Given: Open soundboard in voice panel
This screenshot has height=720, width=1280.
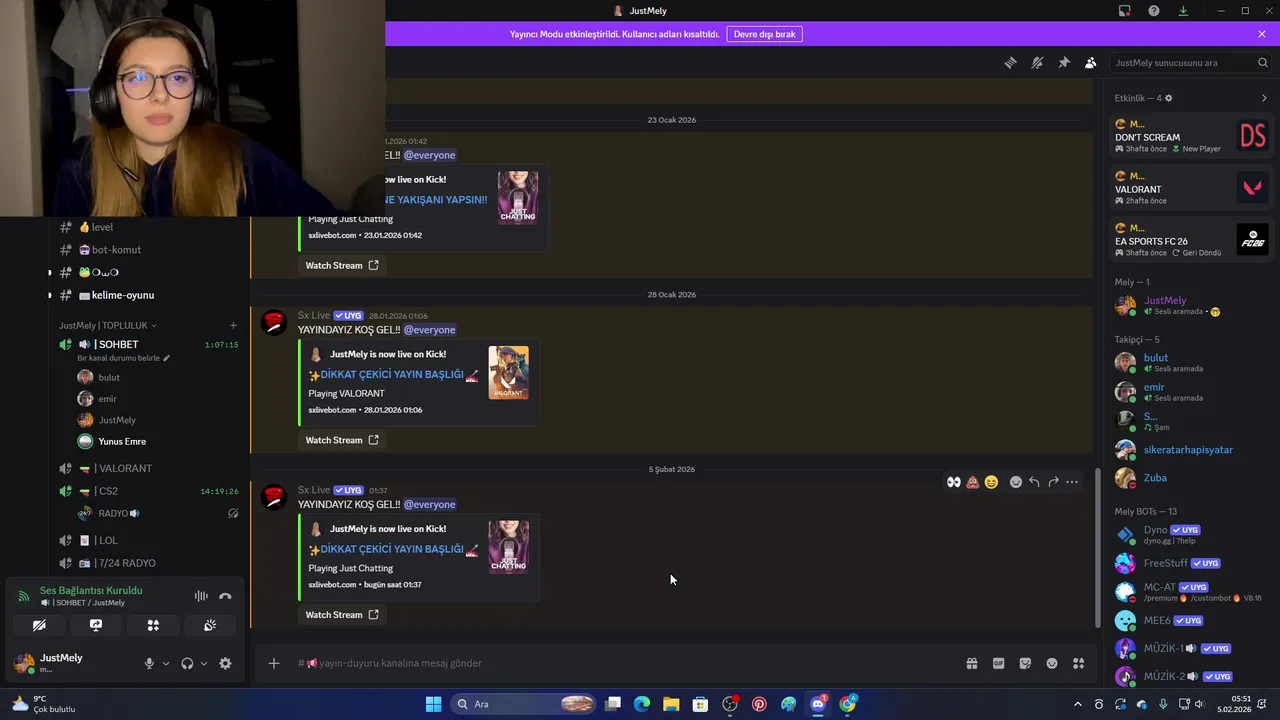Looking at the screenshot, I should click(x=210, y=625).
